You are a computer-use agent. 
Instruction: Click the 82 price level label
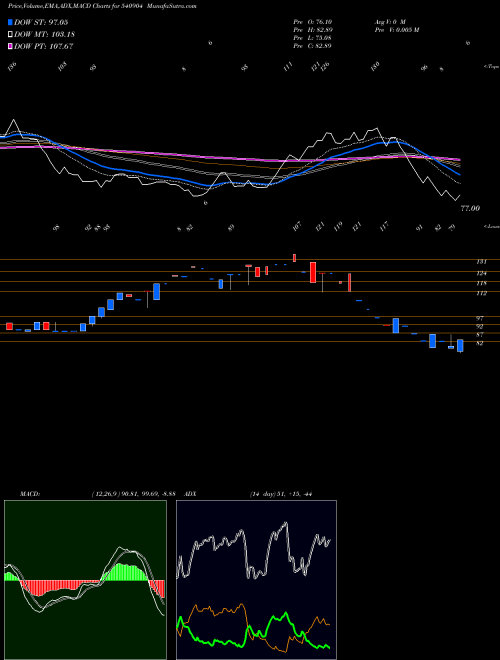479,343
